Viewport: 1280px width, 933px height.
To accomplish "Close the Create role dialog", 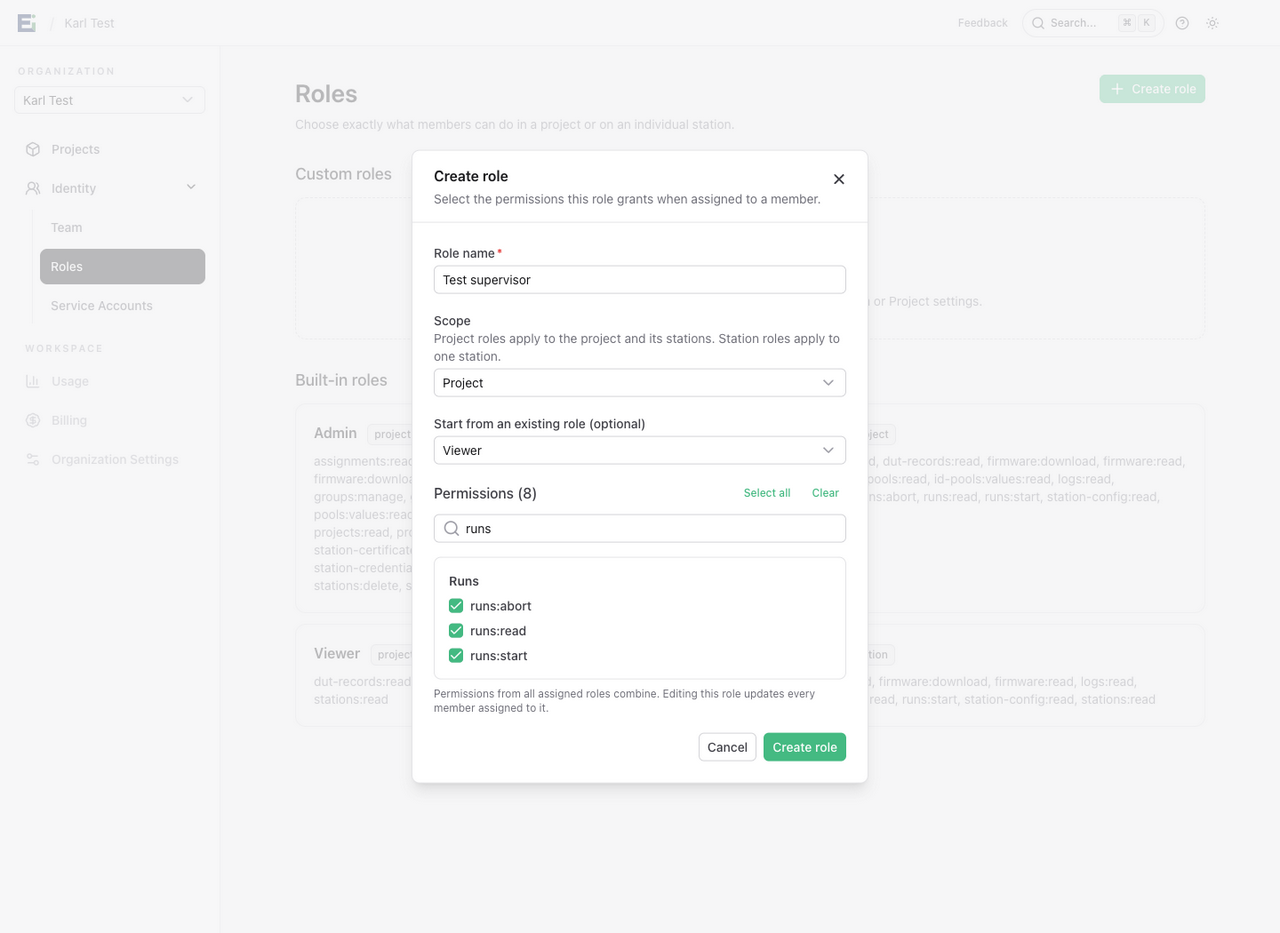I will [x=839, y=179].
